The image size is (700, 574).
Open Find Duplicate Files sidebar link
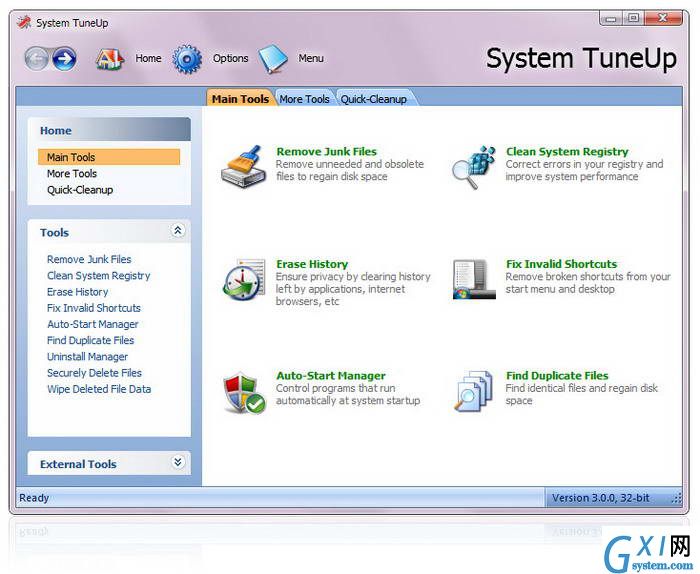click(x=91, y=341)
